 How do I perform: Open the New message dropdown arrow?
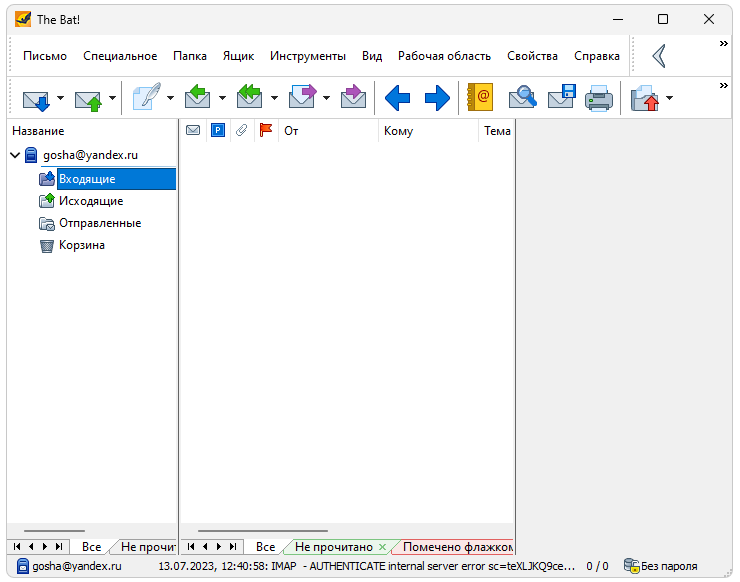[x=170, y=98]
